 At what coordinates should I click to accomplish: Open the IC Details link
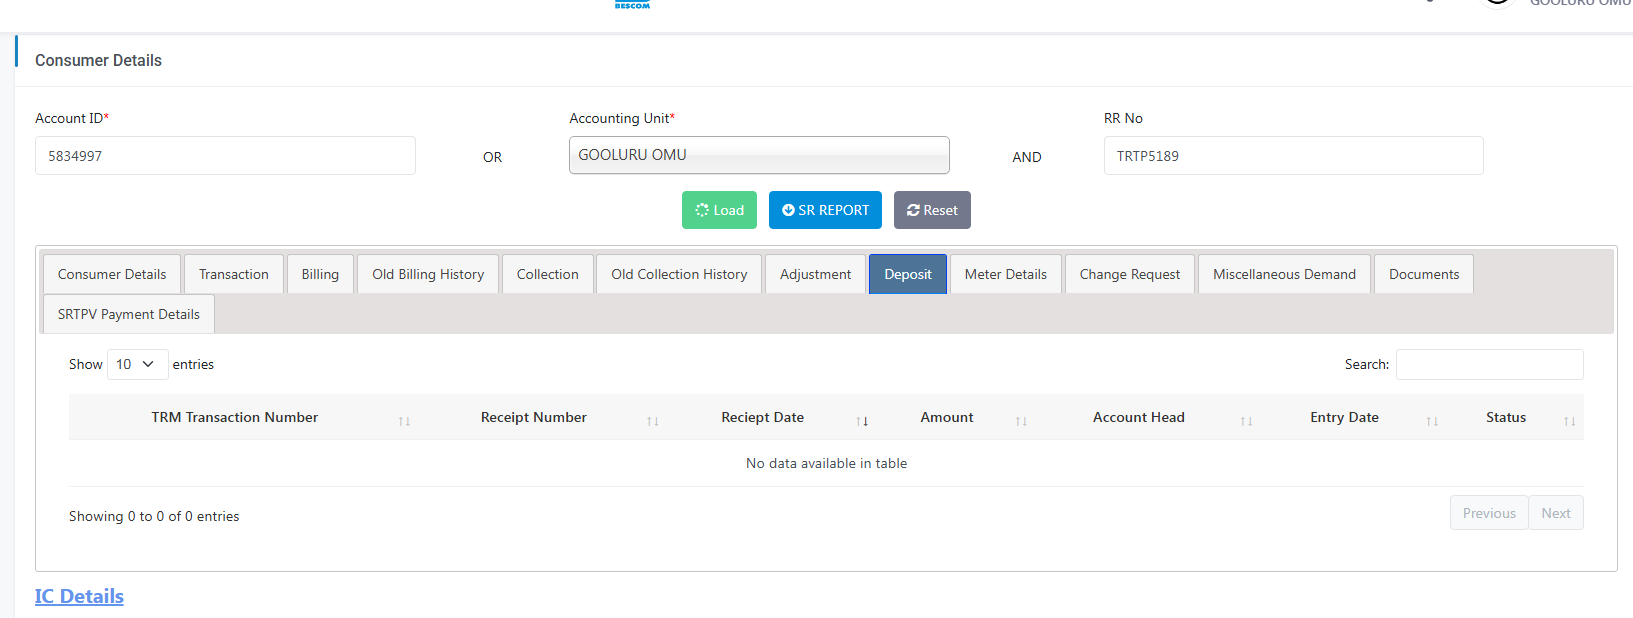coord(79,596)
